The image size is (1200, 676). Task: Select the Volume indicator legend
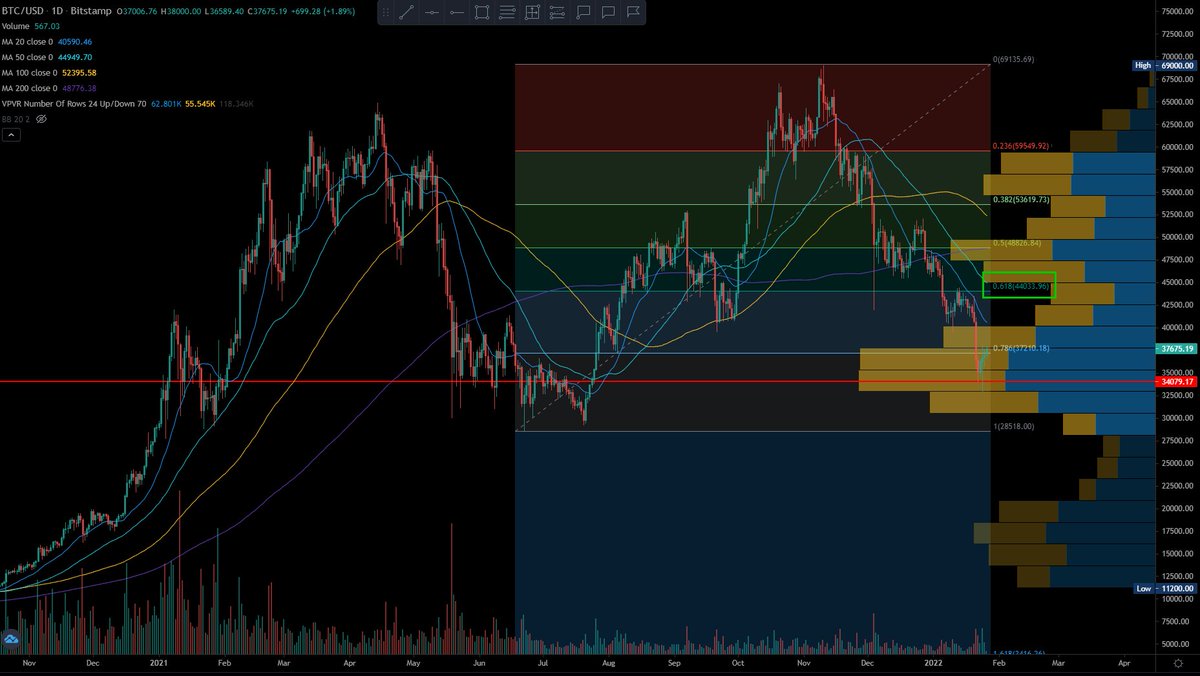[18, 24]
